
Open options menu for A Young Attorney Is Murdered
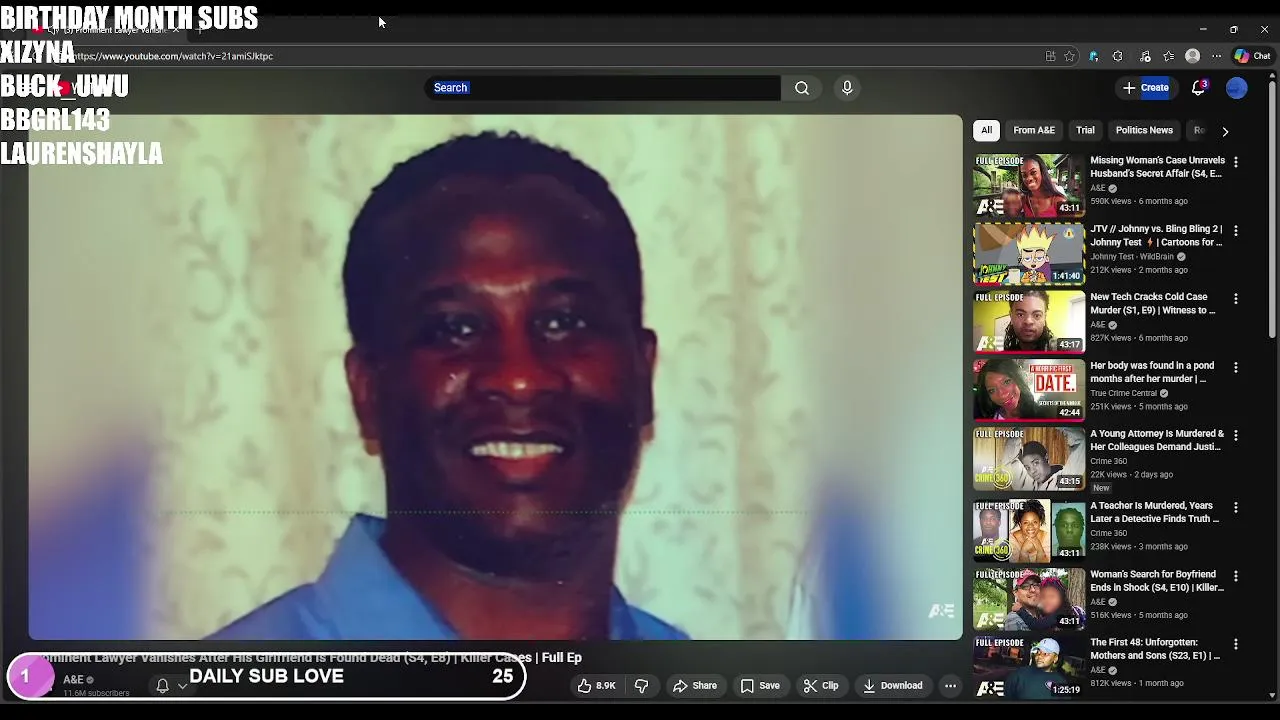click(x=1236, y=435)
